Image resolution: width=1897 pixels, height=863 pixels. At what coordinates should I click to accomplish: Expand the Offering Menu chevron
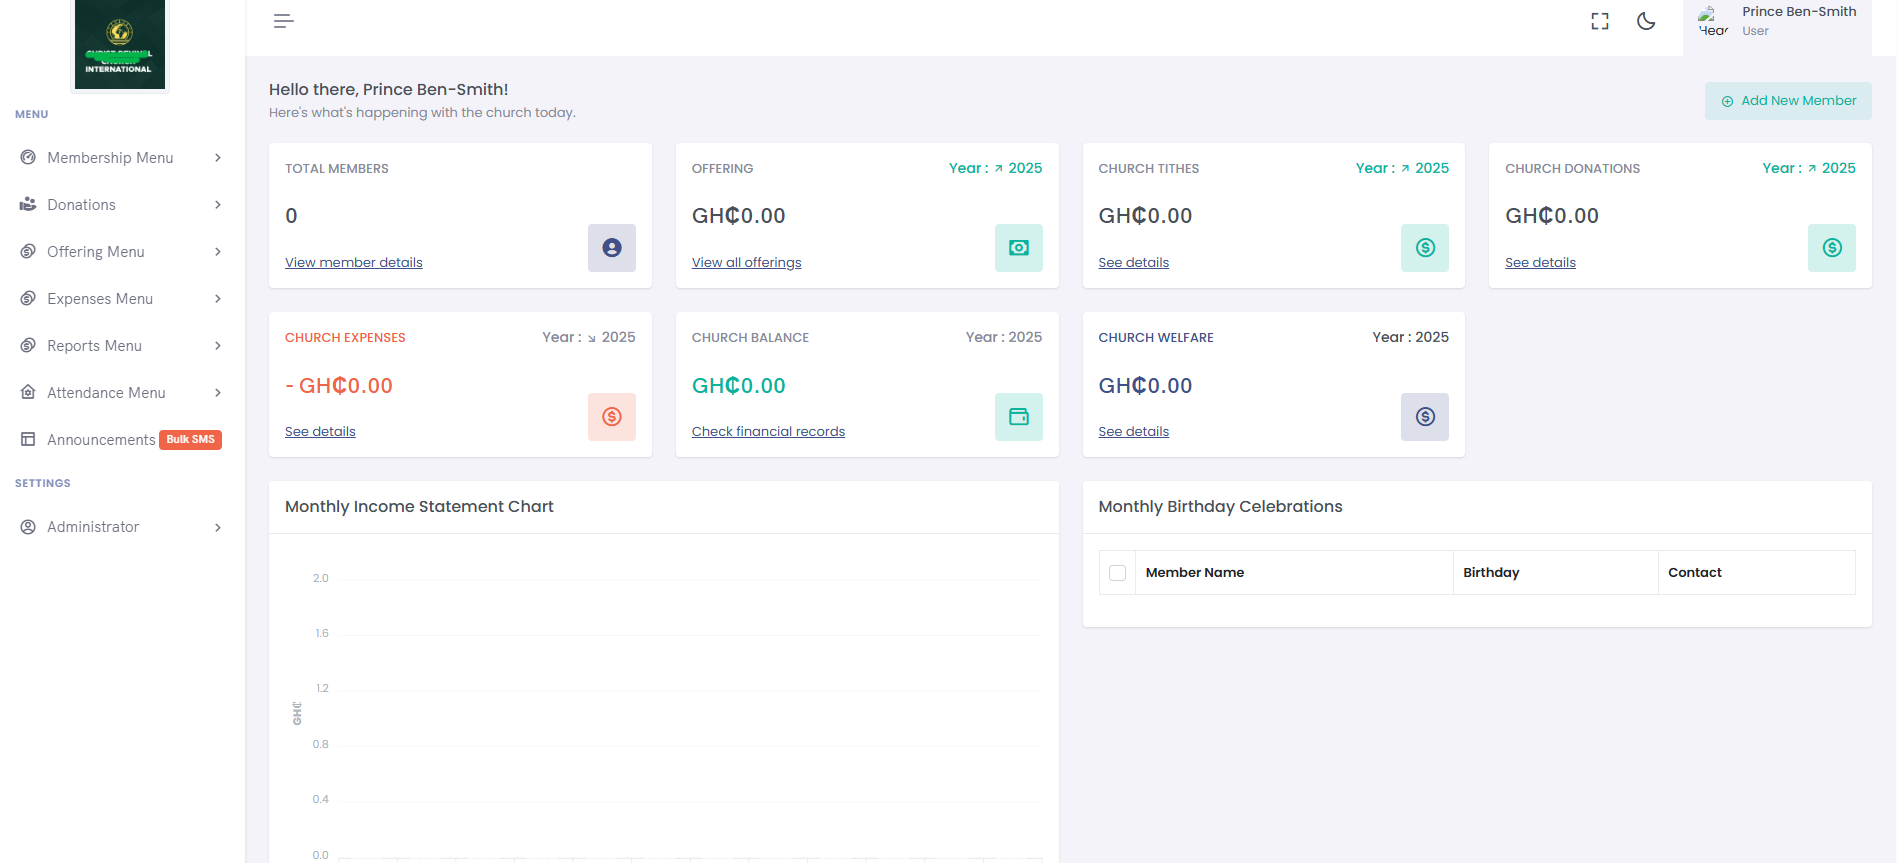click(217, 252)
